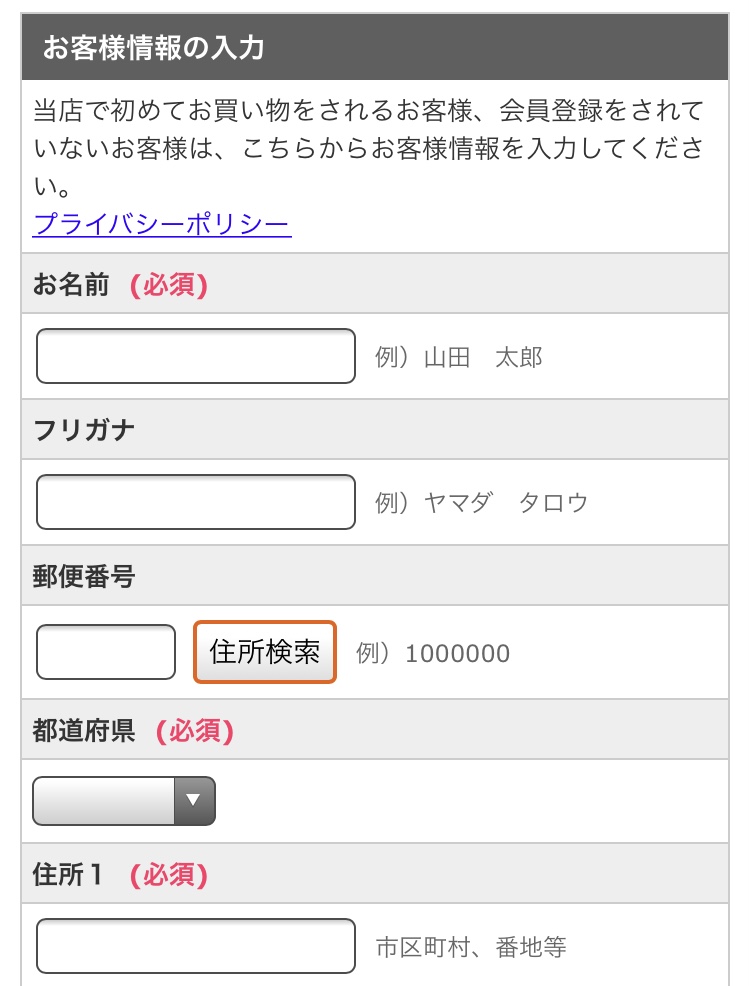Click the 都道府県 section label
750x986 pixels.
click(84, 731)
